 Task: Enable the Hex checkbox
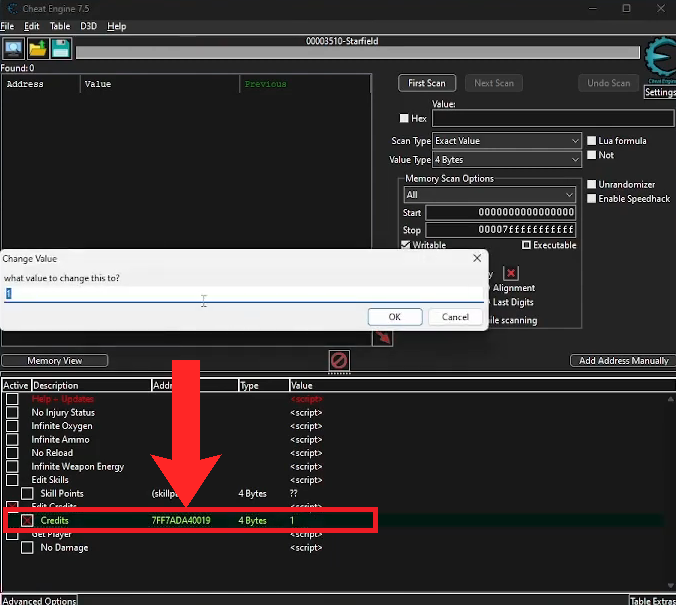(x=405, y=119)
